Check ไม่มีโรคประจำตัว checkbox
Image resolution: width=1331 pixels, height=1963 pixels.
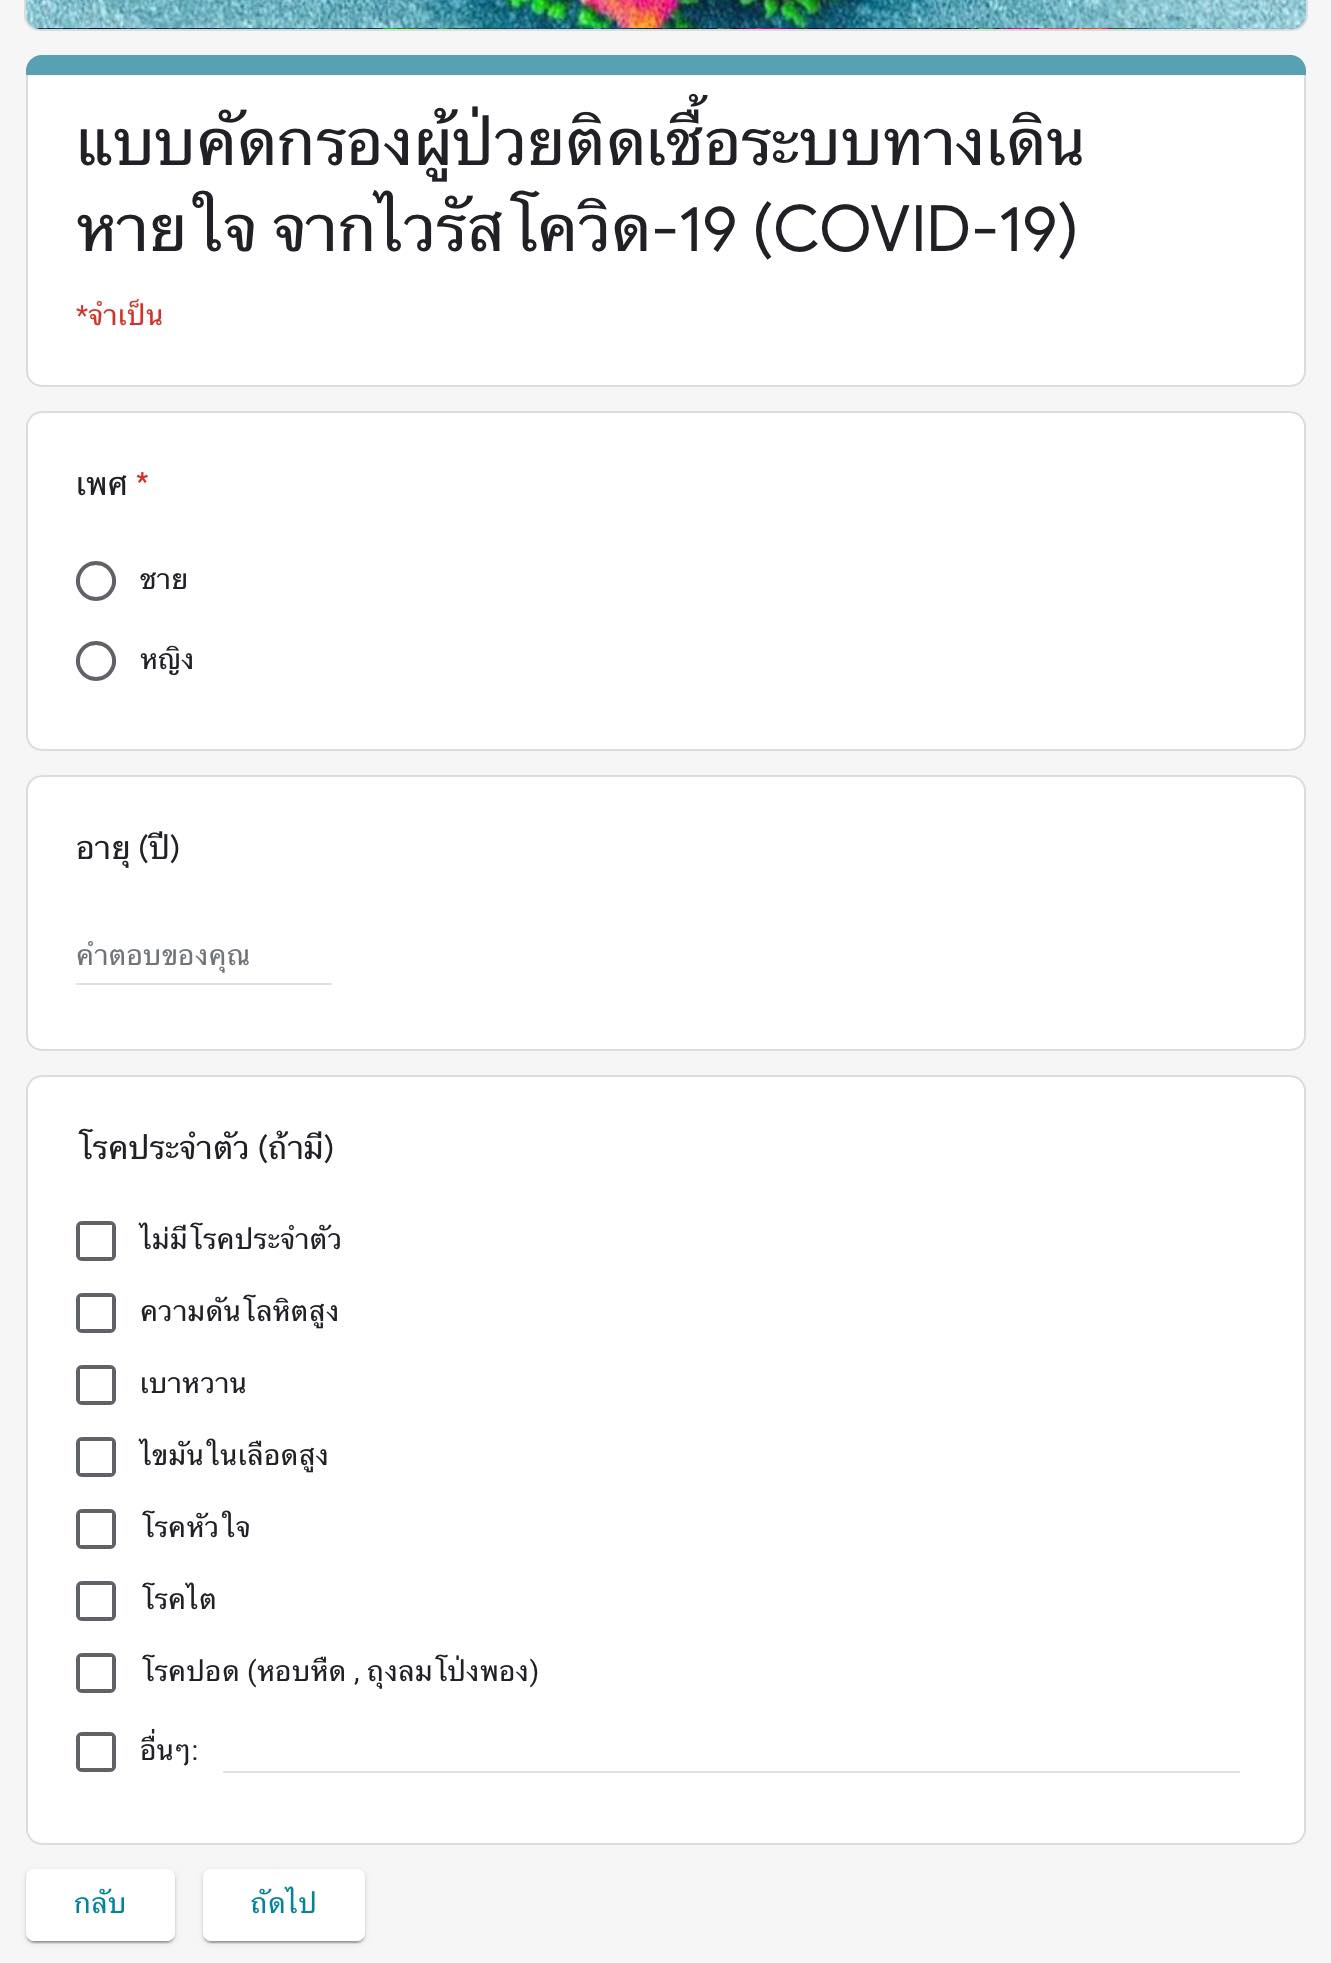coord(96,1241)
